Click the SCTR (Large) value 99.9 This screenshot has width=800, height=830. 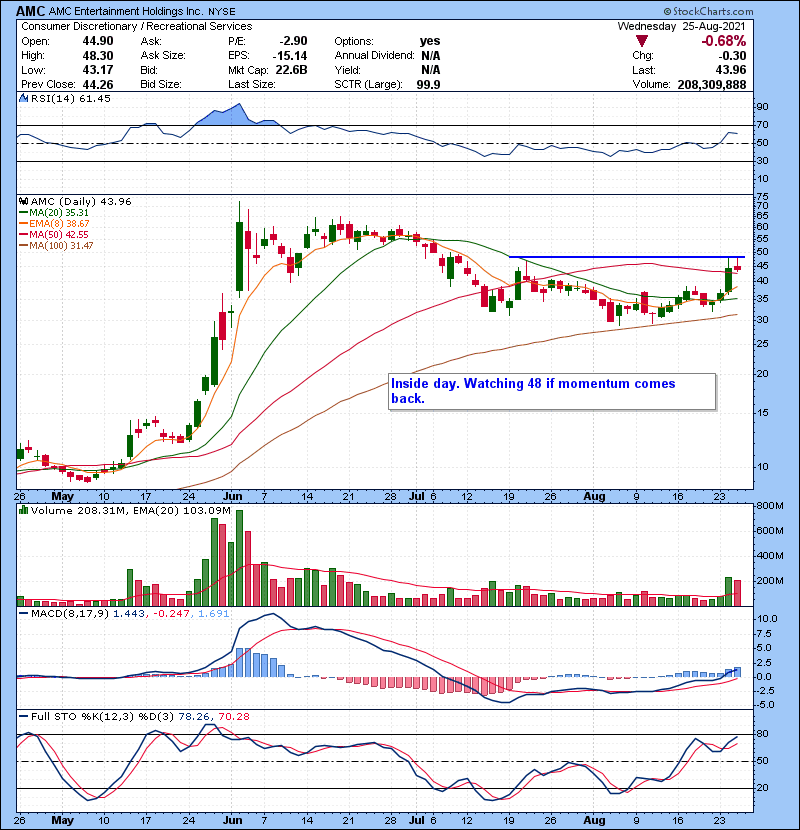pyautogui.click(x=428, y=84)
